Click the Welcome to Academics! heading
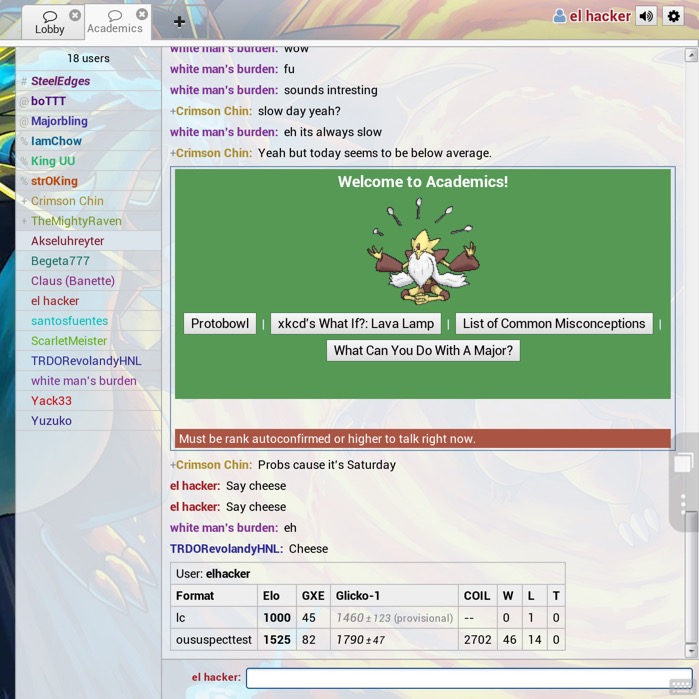This screenshot has height=699, width=699. coord(423,182)
